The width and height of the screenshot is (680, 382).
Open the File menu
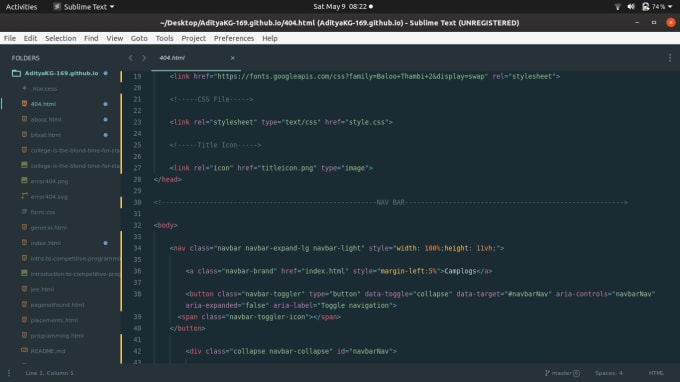(10, 38)
